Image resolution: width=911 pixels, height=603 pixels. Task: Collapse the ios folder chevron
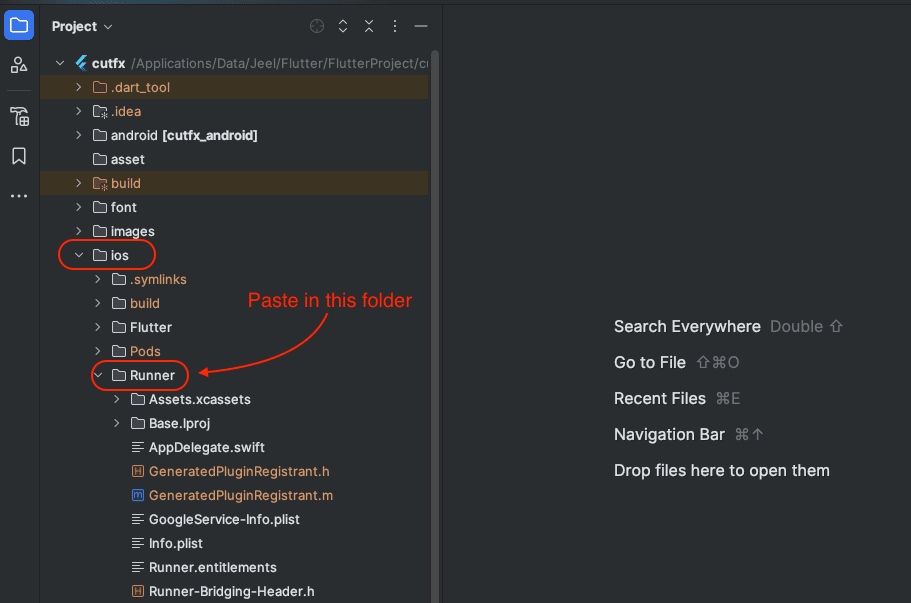[79, 255]
